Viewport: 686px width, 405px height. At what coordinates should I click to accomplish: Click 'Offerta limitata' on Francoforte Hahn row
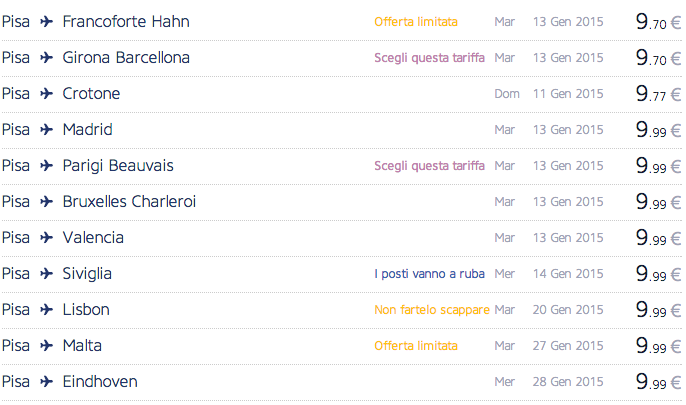[x=416, y=22]
